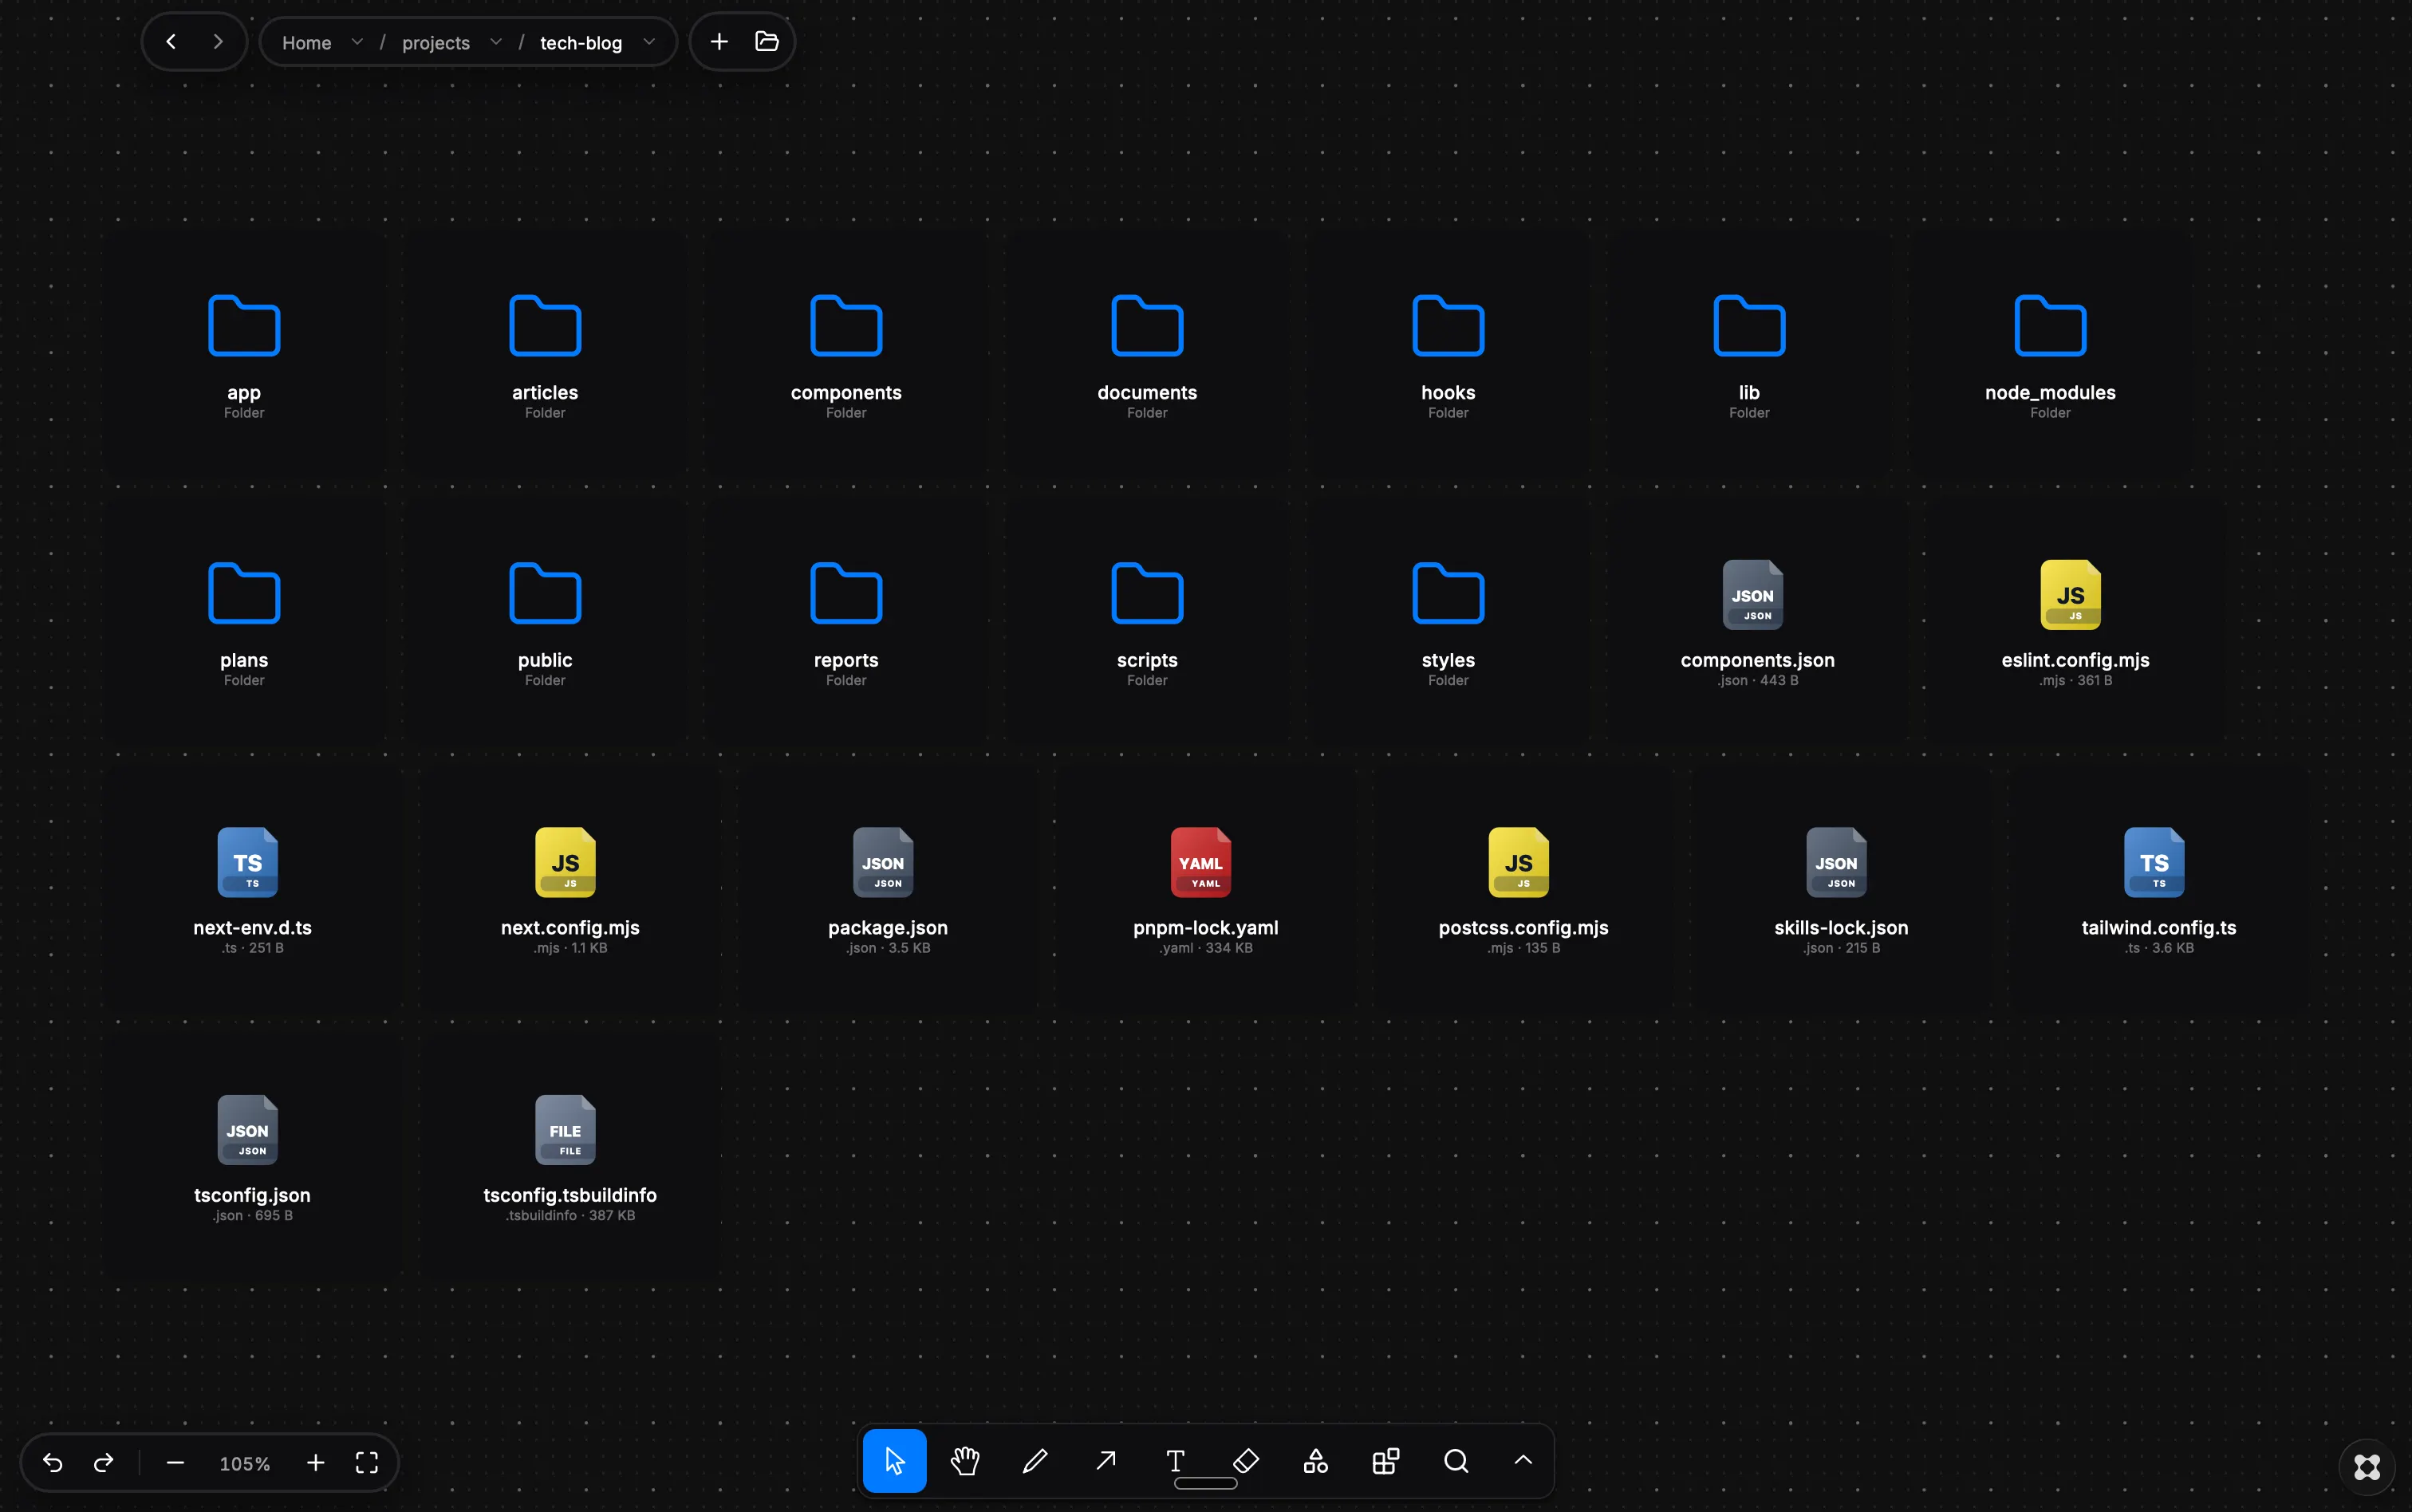Undo the last action
Viewport: 2412px width, 1512px height.
[53, 1463]
